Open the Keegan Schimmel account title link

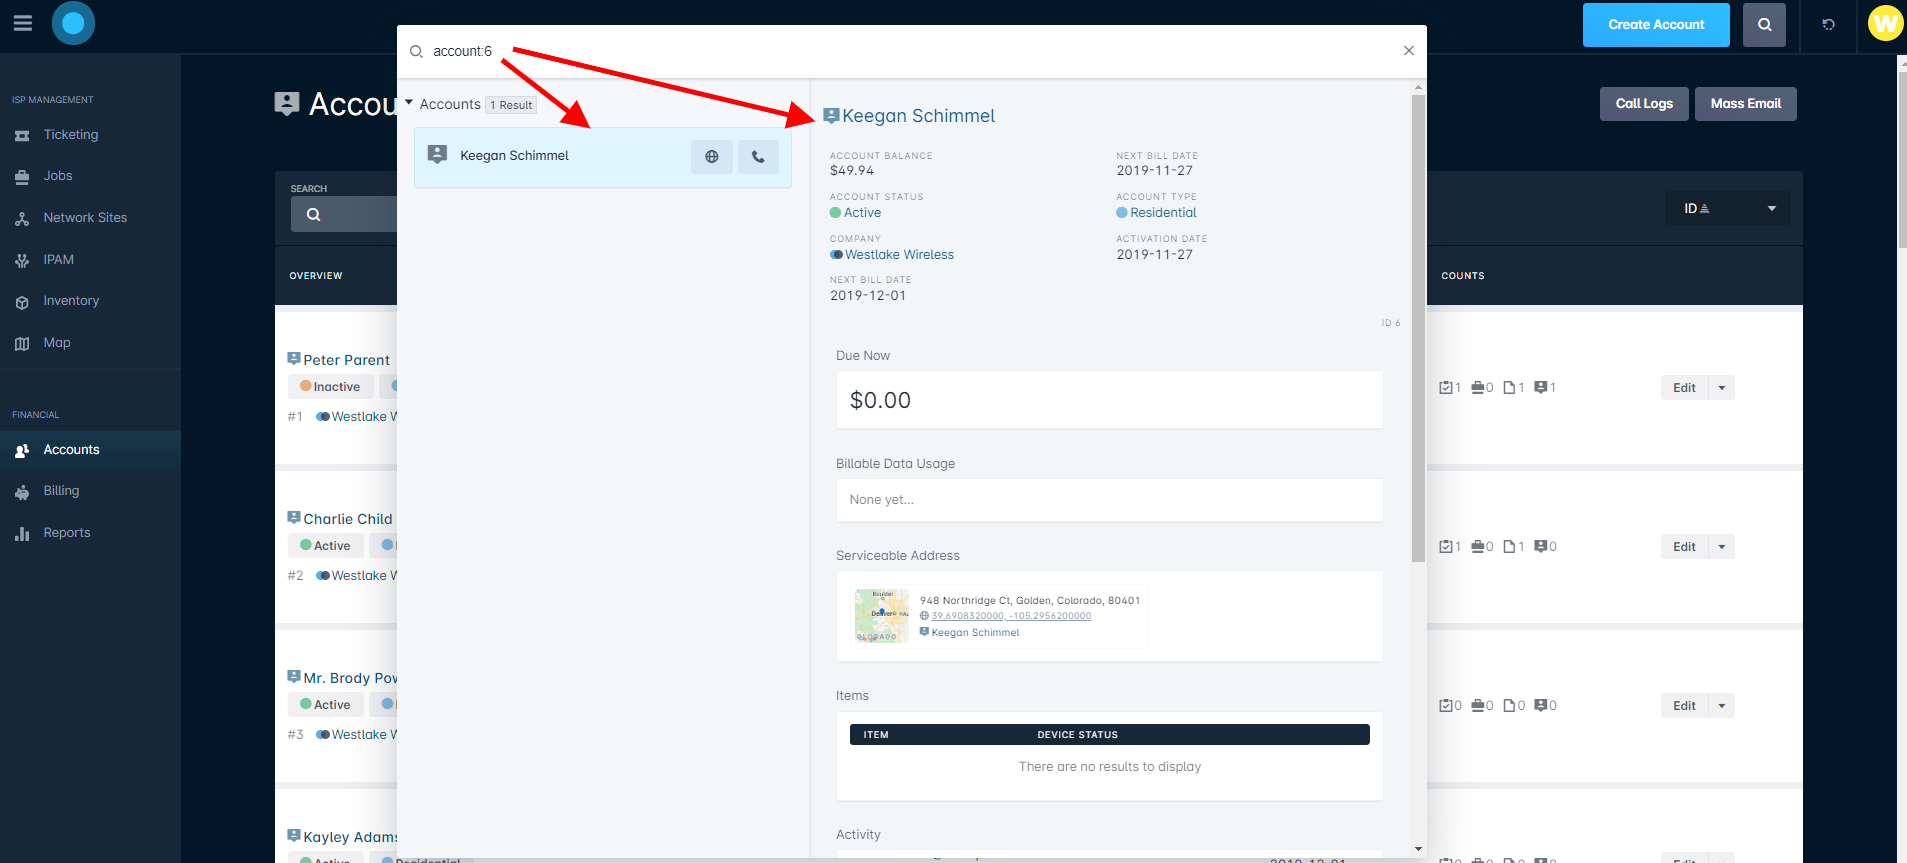(918, 116)
